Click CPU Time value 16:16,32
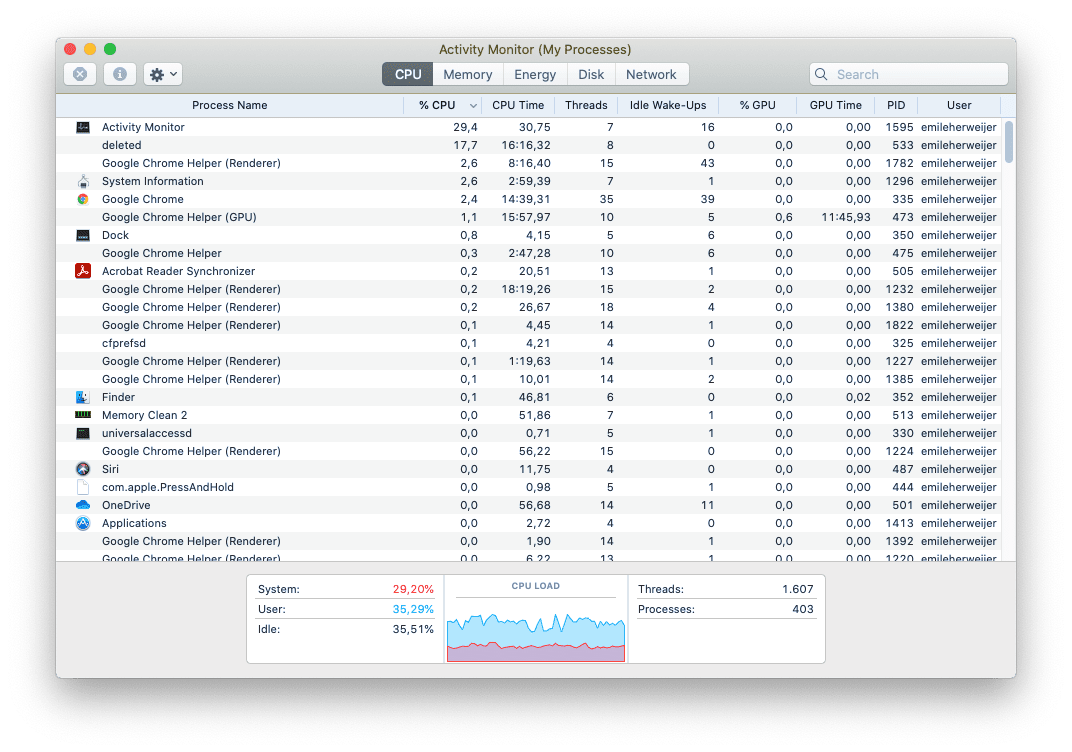 [526, 145]
